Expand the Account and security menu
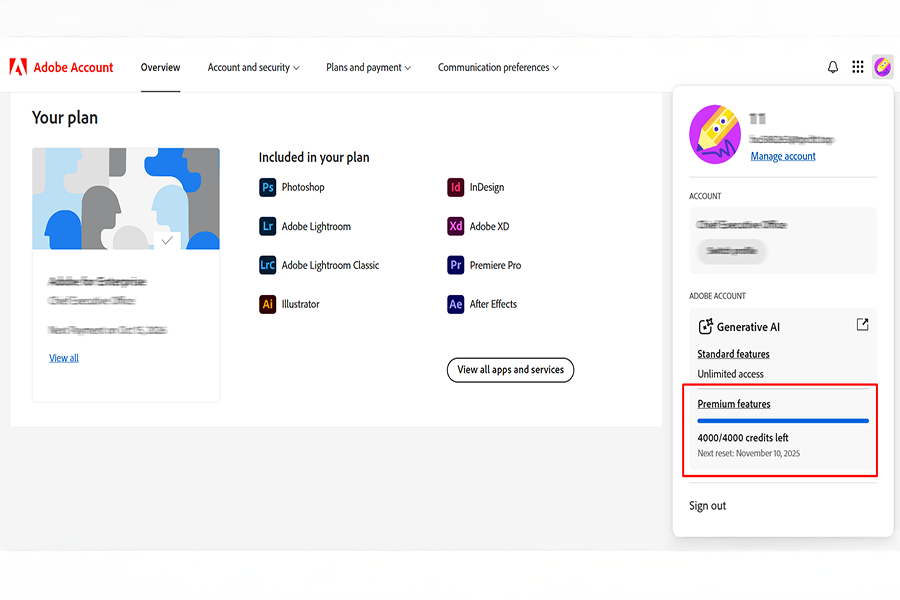 click(x=253, y=68)
